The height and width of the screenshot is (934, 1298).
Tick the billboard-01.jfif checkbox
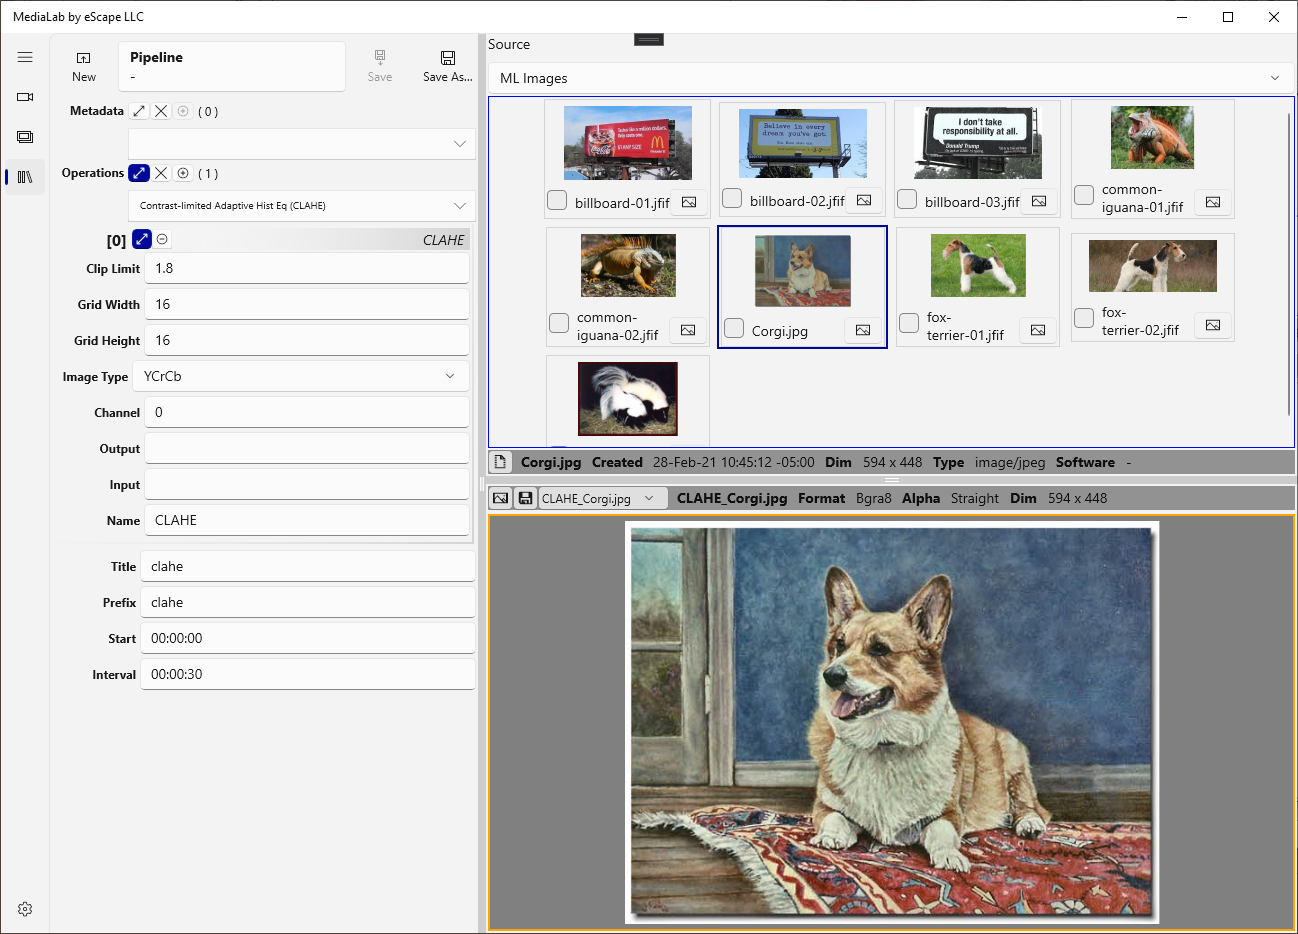557,201
